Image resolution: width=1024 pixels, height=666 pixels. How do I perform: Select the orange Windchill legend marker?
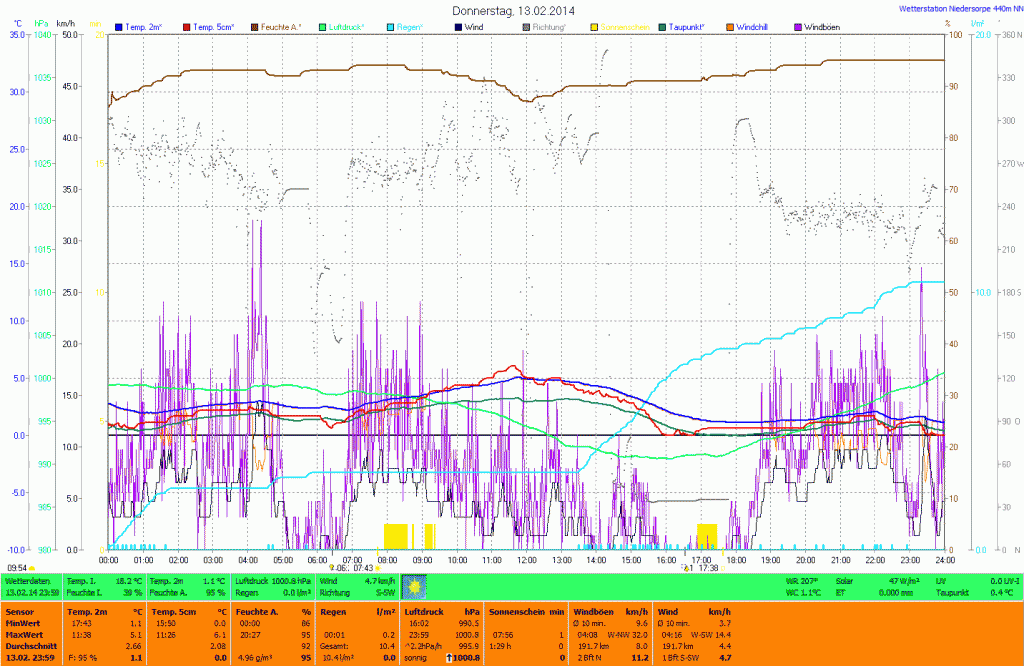729,27
